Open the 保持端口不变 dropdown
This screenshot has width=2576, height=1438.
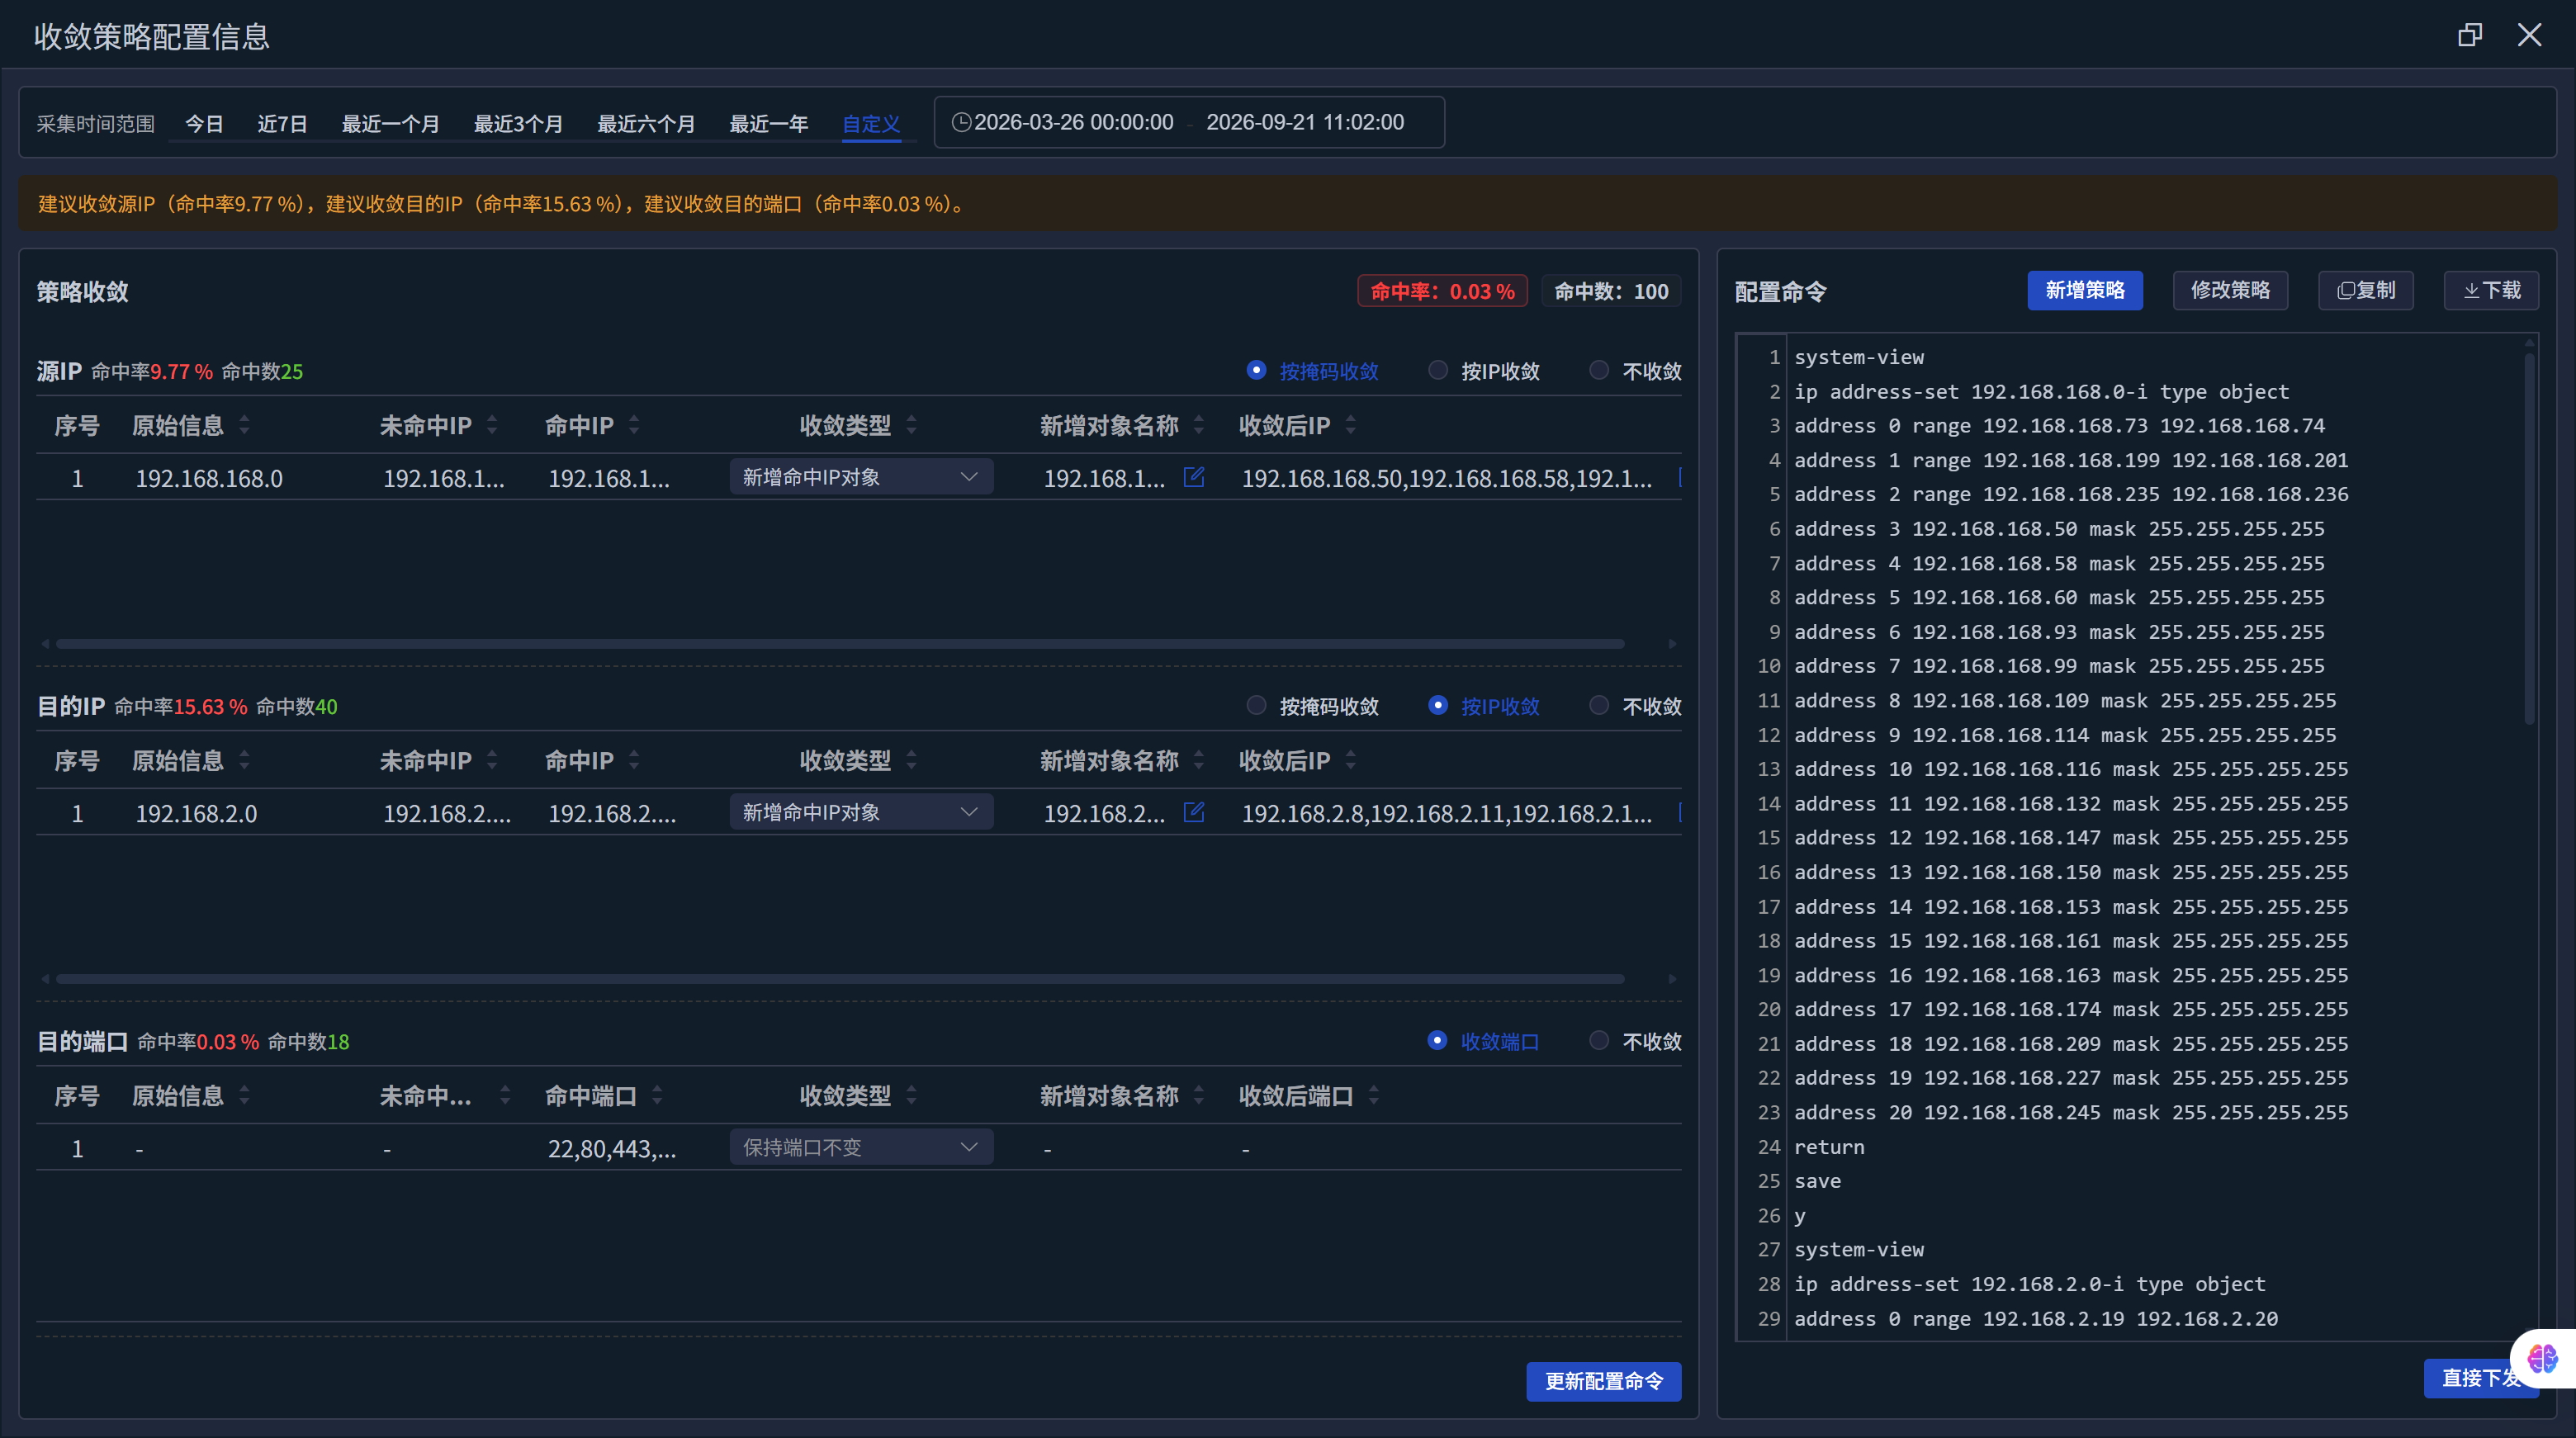tap(861, 1147)
